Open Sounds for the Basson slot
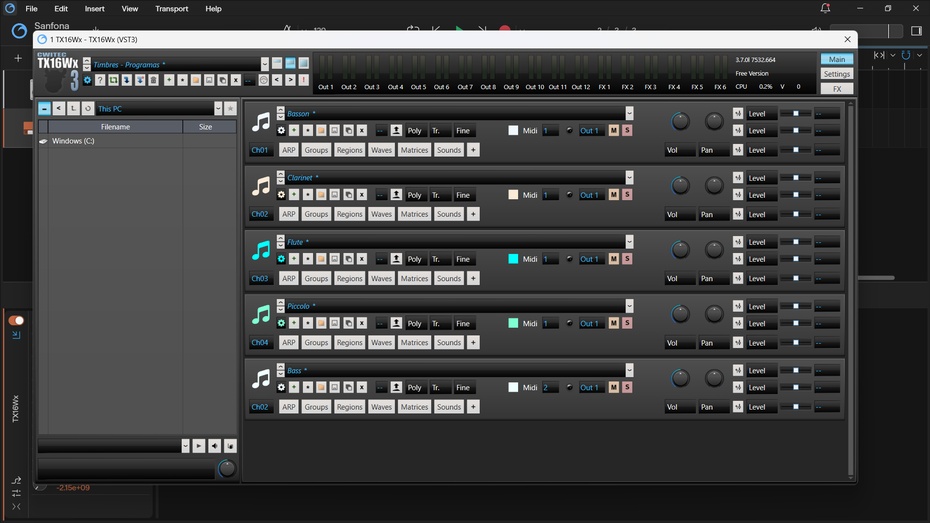 point(449,150)
